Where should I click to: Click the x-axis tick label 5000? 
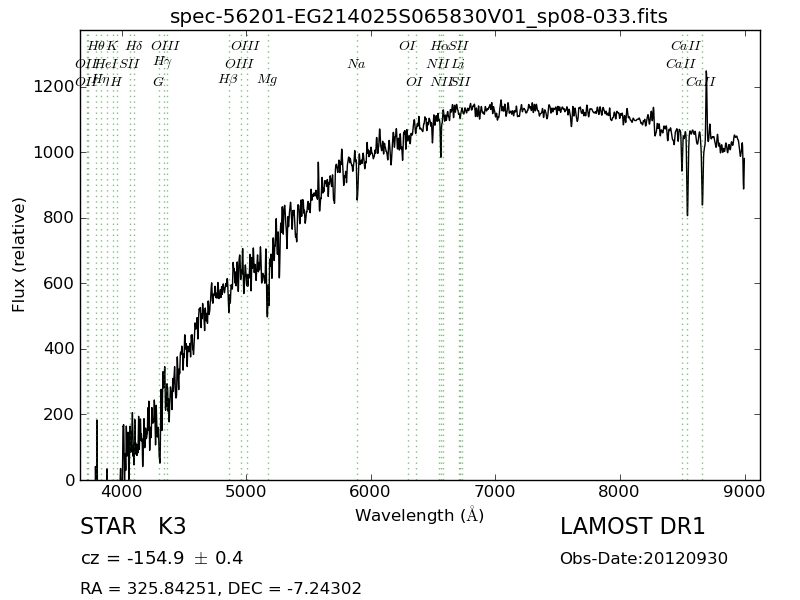[246, 491]
